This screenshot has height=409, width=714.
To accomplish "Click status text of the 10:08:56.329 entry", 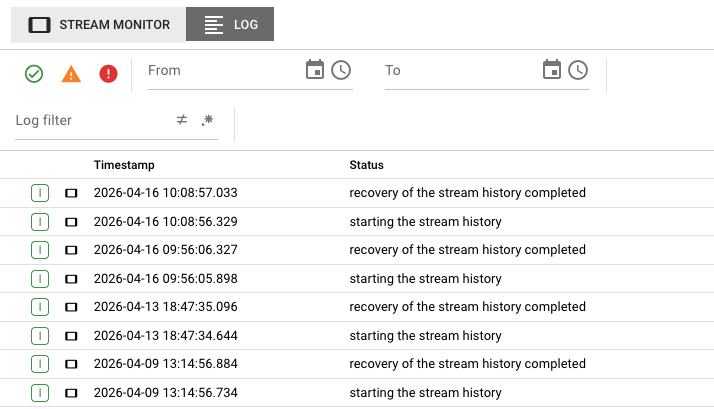I will 425,221.
